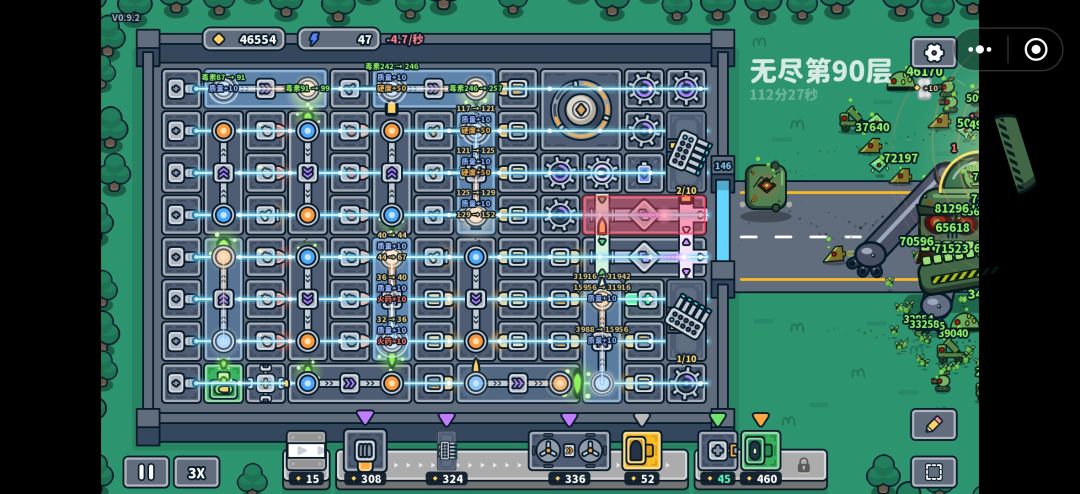This screenshot has width=1080, height=494.
Task: Click the 3988→15956 damage label
Action: pyautogui.click(x=602, y=330)
